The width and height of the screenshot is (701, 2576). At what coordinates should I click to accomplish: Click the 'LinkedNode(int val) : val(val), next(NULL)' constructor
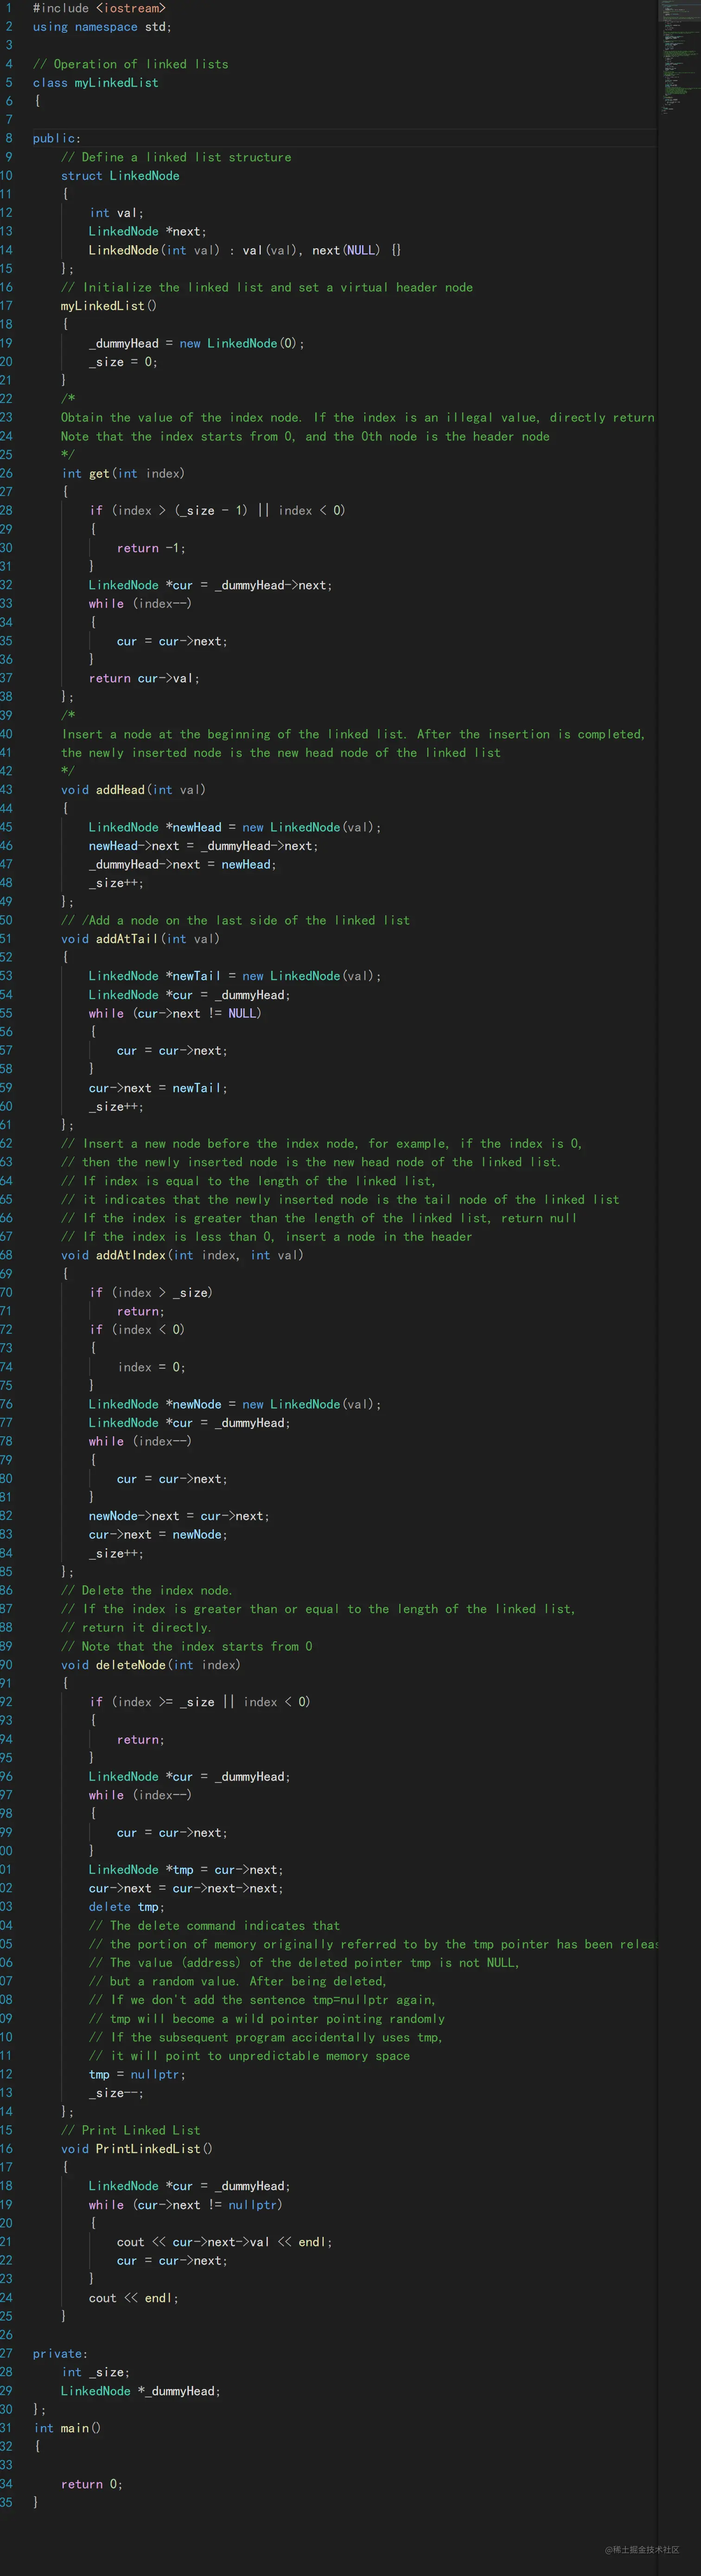[x=244, y=250]
